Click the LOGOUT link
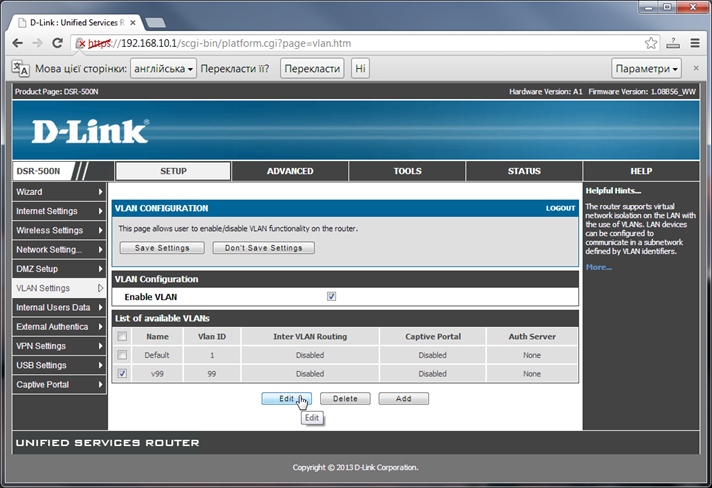 point(560,208)
